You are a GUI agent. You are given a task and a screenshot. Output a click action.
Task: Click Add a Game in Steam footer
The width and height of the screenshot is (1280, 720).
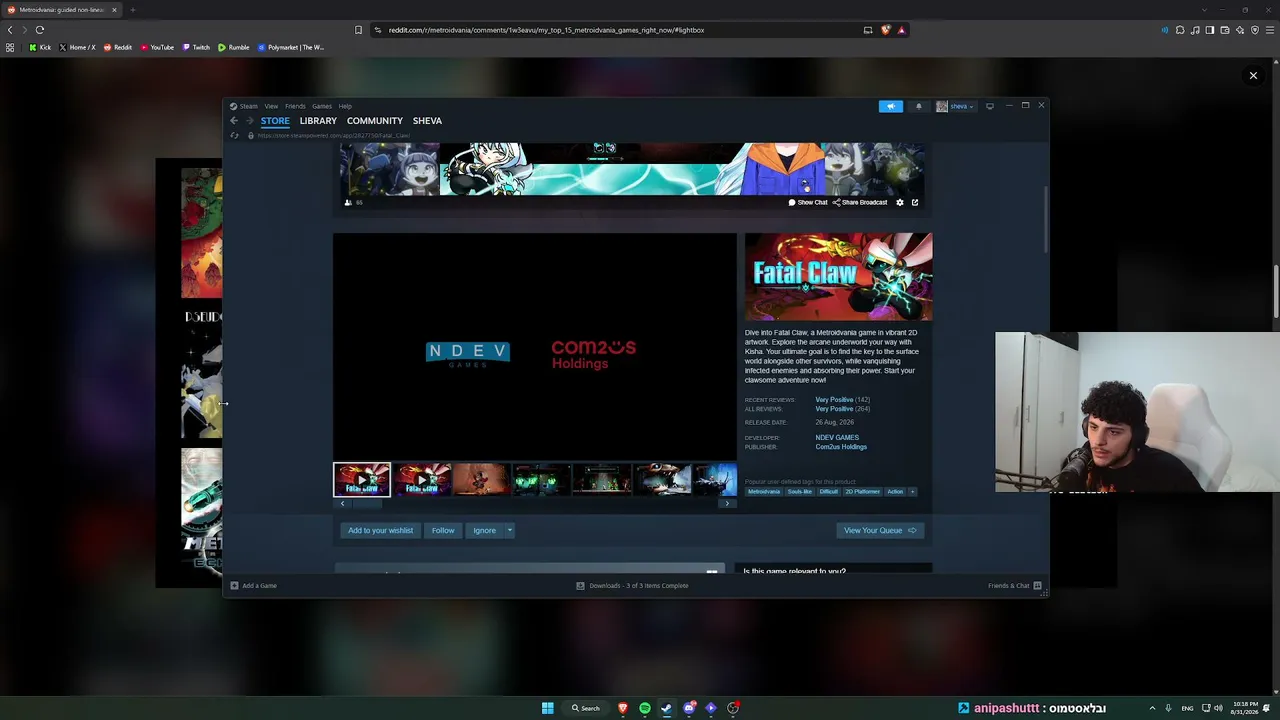tap(254, 586)
